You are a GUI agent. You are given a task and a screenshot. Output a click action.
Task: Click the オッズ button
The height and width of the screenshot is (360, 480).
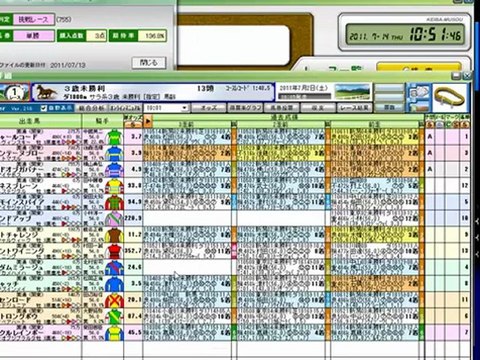pos(208,108)
